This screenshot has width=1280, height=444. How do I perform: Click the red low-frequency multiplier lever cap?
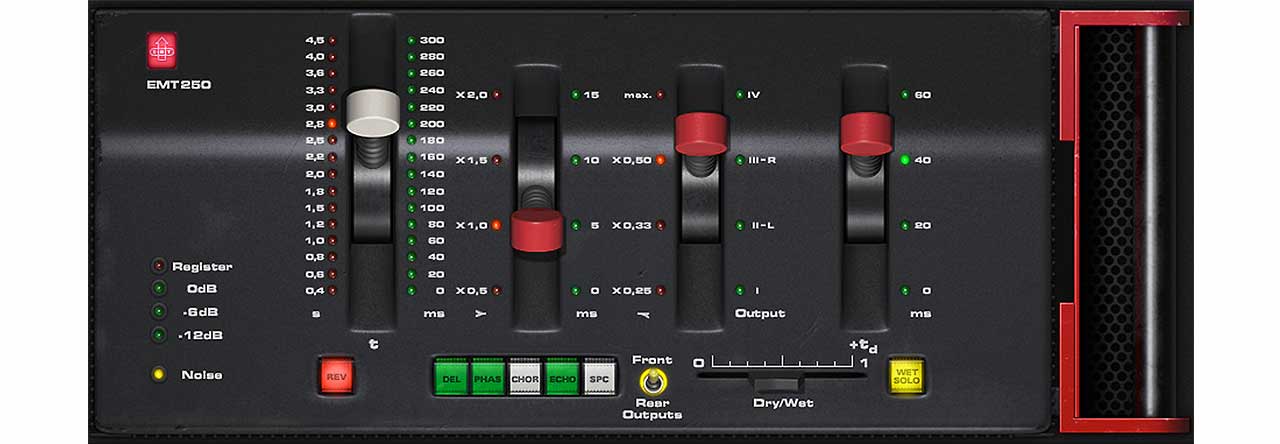pos(537,231)
